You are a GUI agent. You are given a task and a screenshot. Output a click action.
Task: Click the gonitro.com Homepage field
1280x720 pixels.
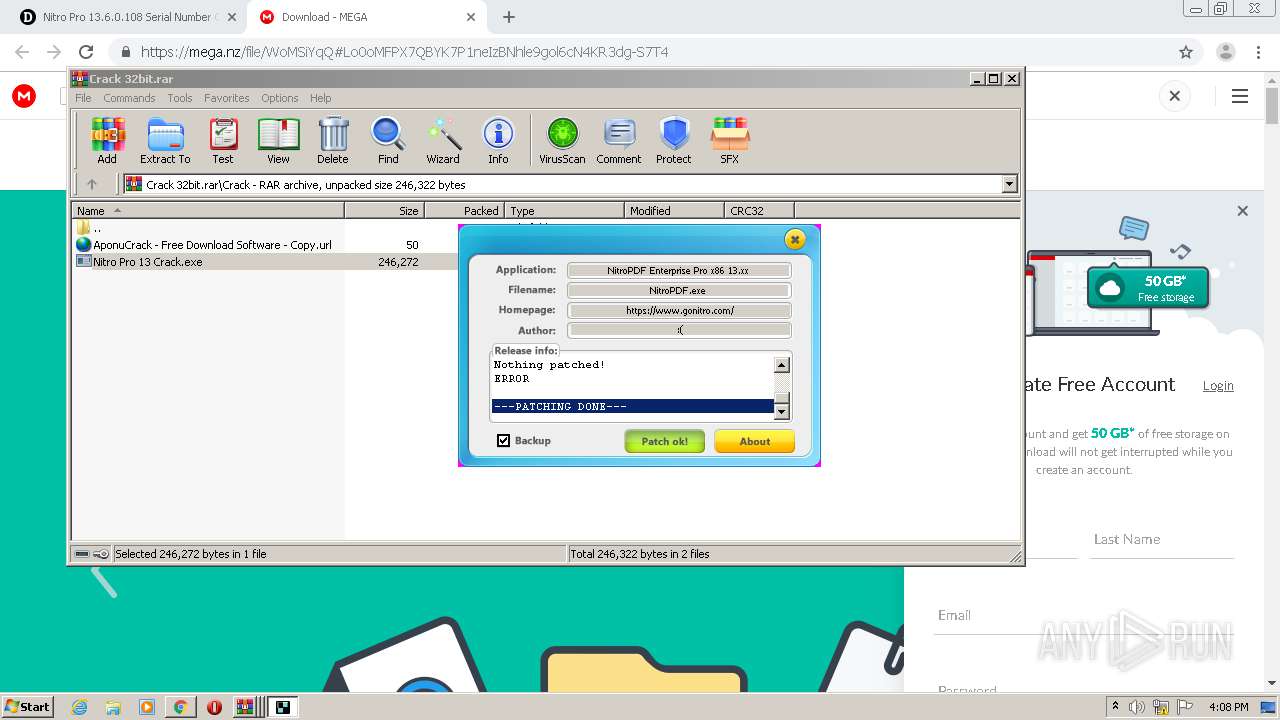pyautogui.click(x=680, y=311)
